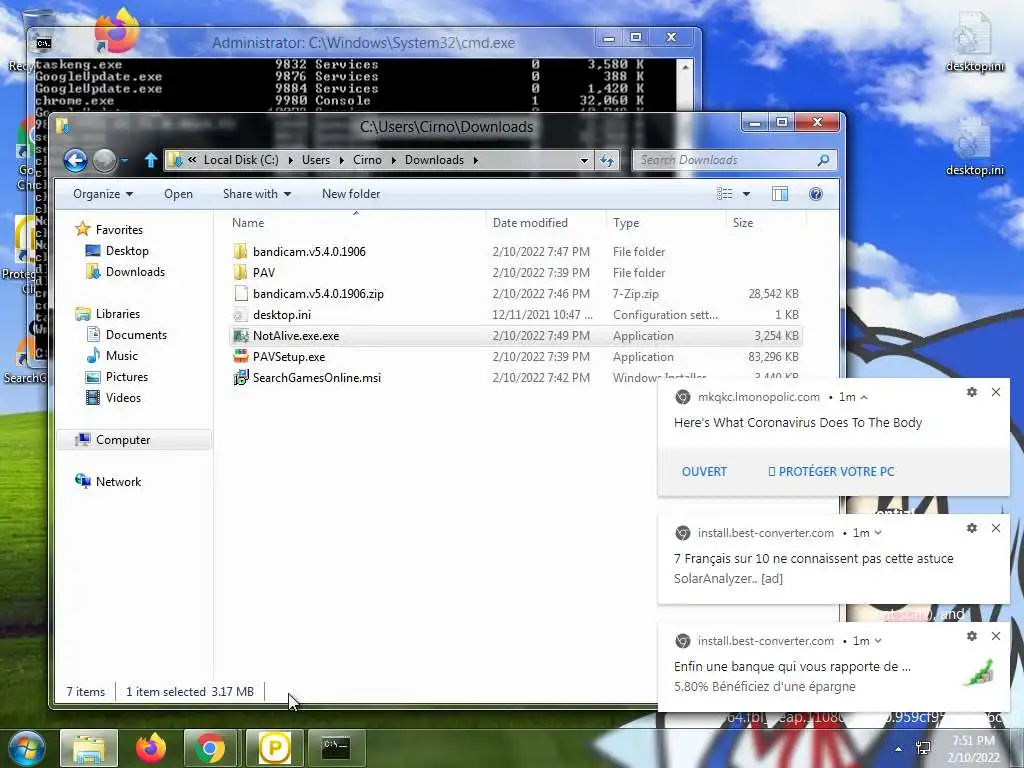Go up one folder with blue up arrow
1024x768 pixels.
(151, 160)
